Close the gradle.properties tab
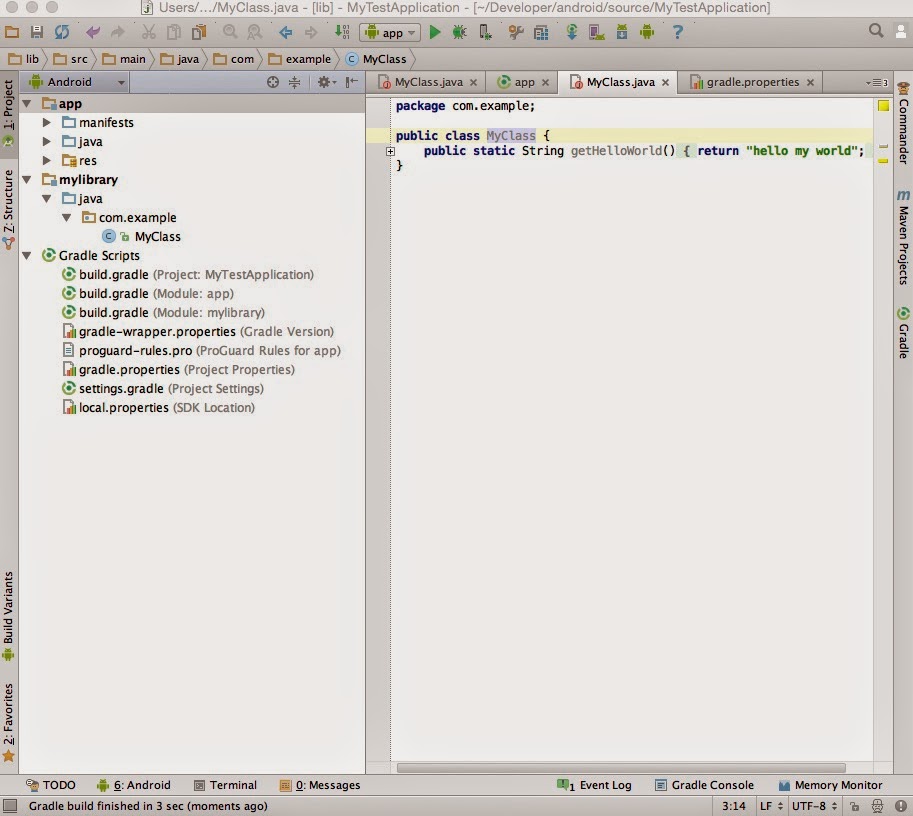Image resolution: width=913 pixels, height=816 pixels. point(810,83)
